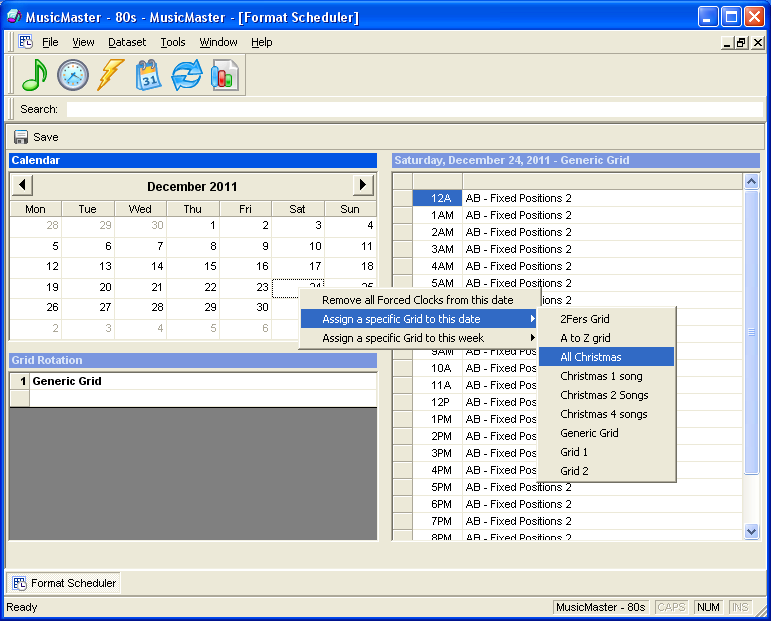Click the blue refresh arrows icon

click(x=187, y=75)
